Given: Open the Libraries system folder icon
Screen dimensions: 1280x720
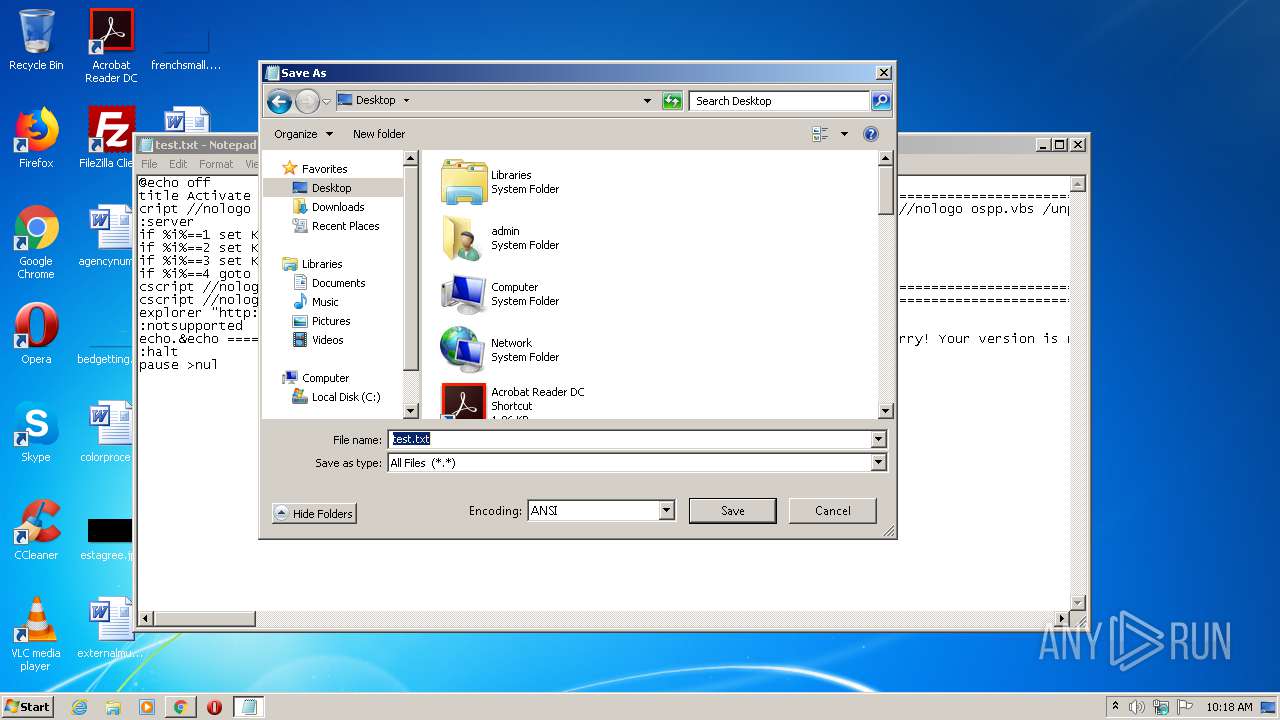Looking at the screenshot, I should (x=464, y=182).
